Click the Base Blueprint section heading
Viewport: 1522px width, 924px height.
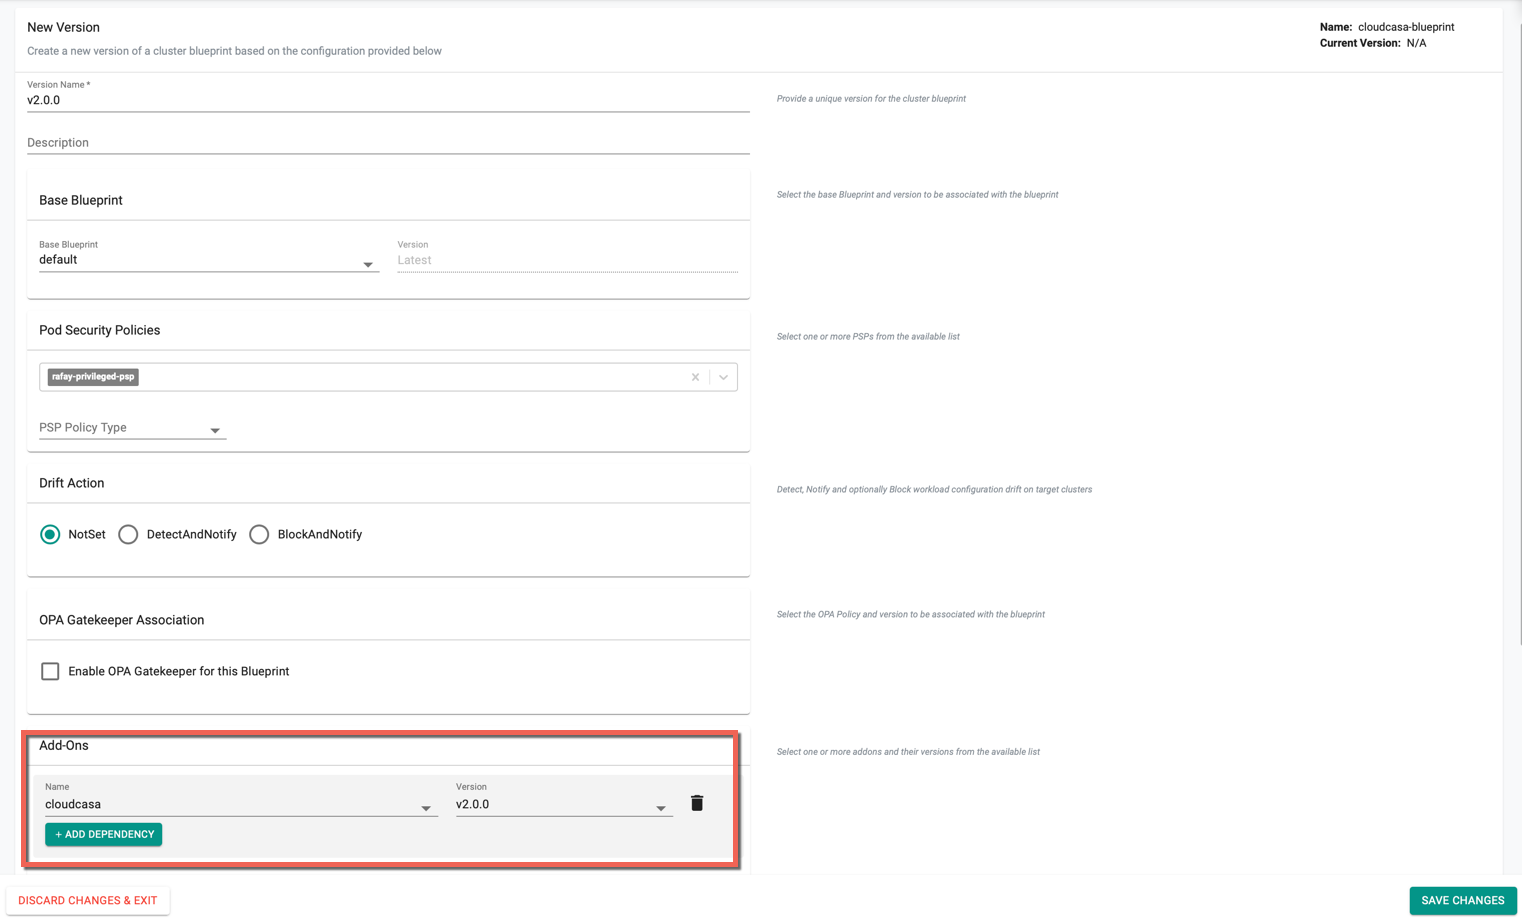coord(81,200)
